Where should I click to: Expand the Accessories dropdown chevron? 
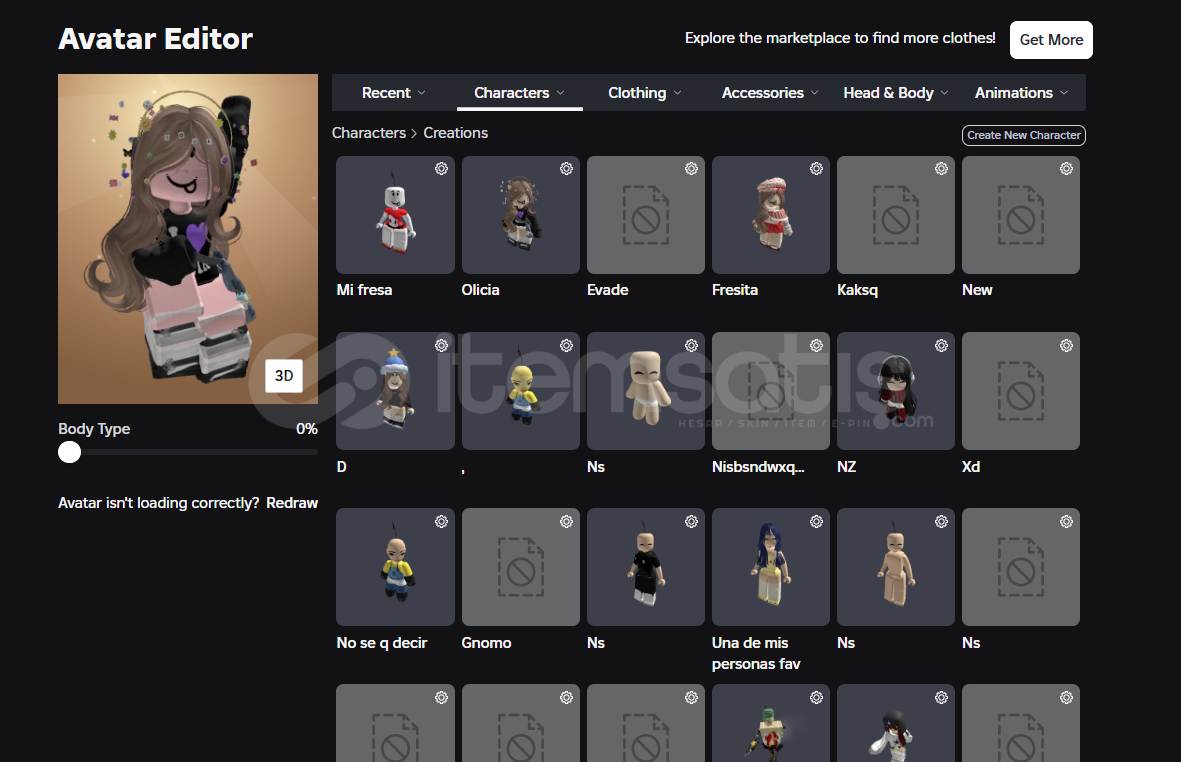pos(814,93)
